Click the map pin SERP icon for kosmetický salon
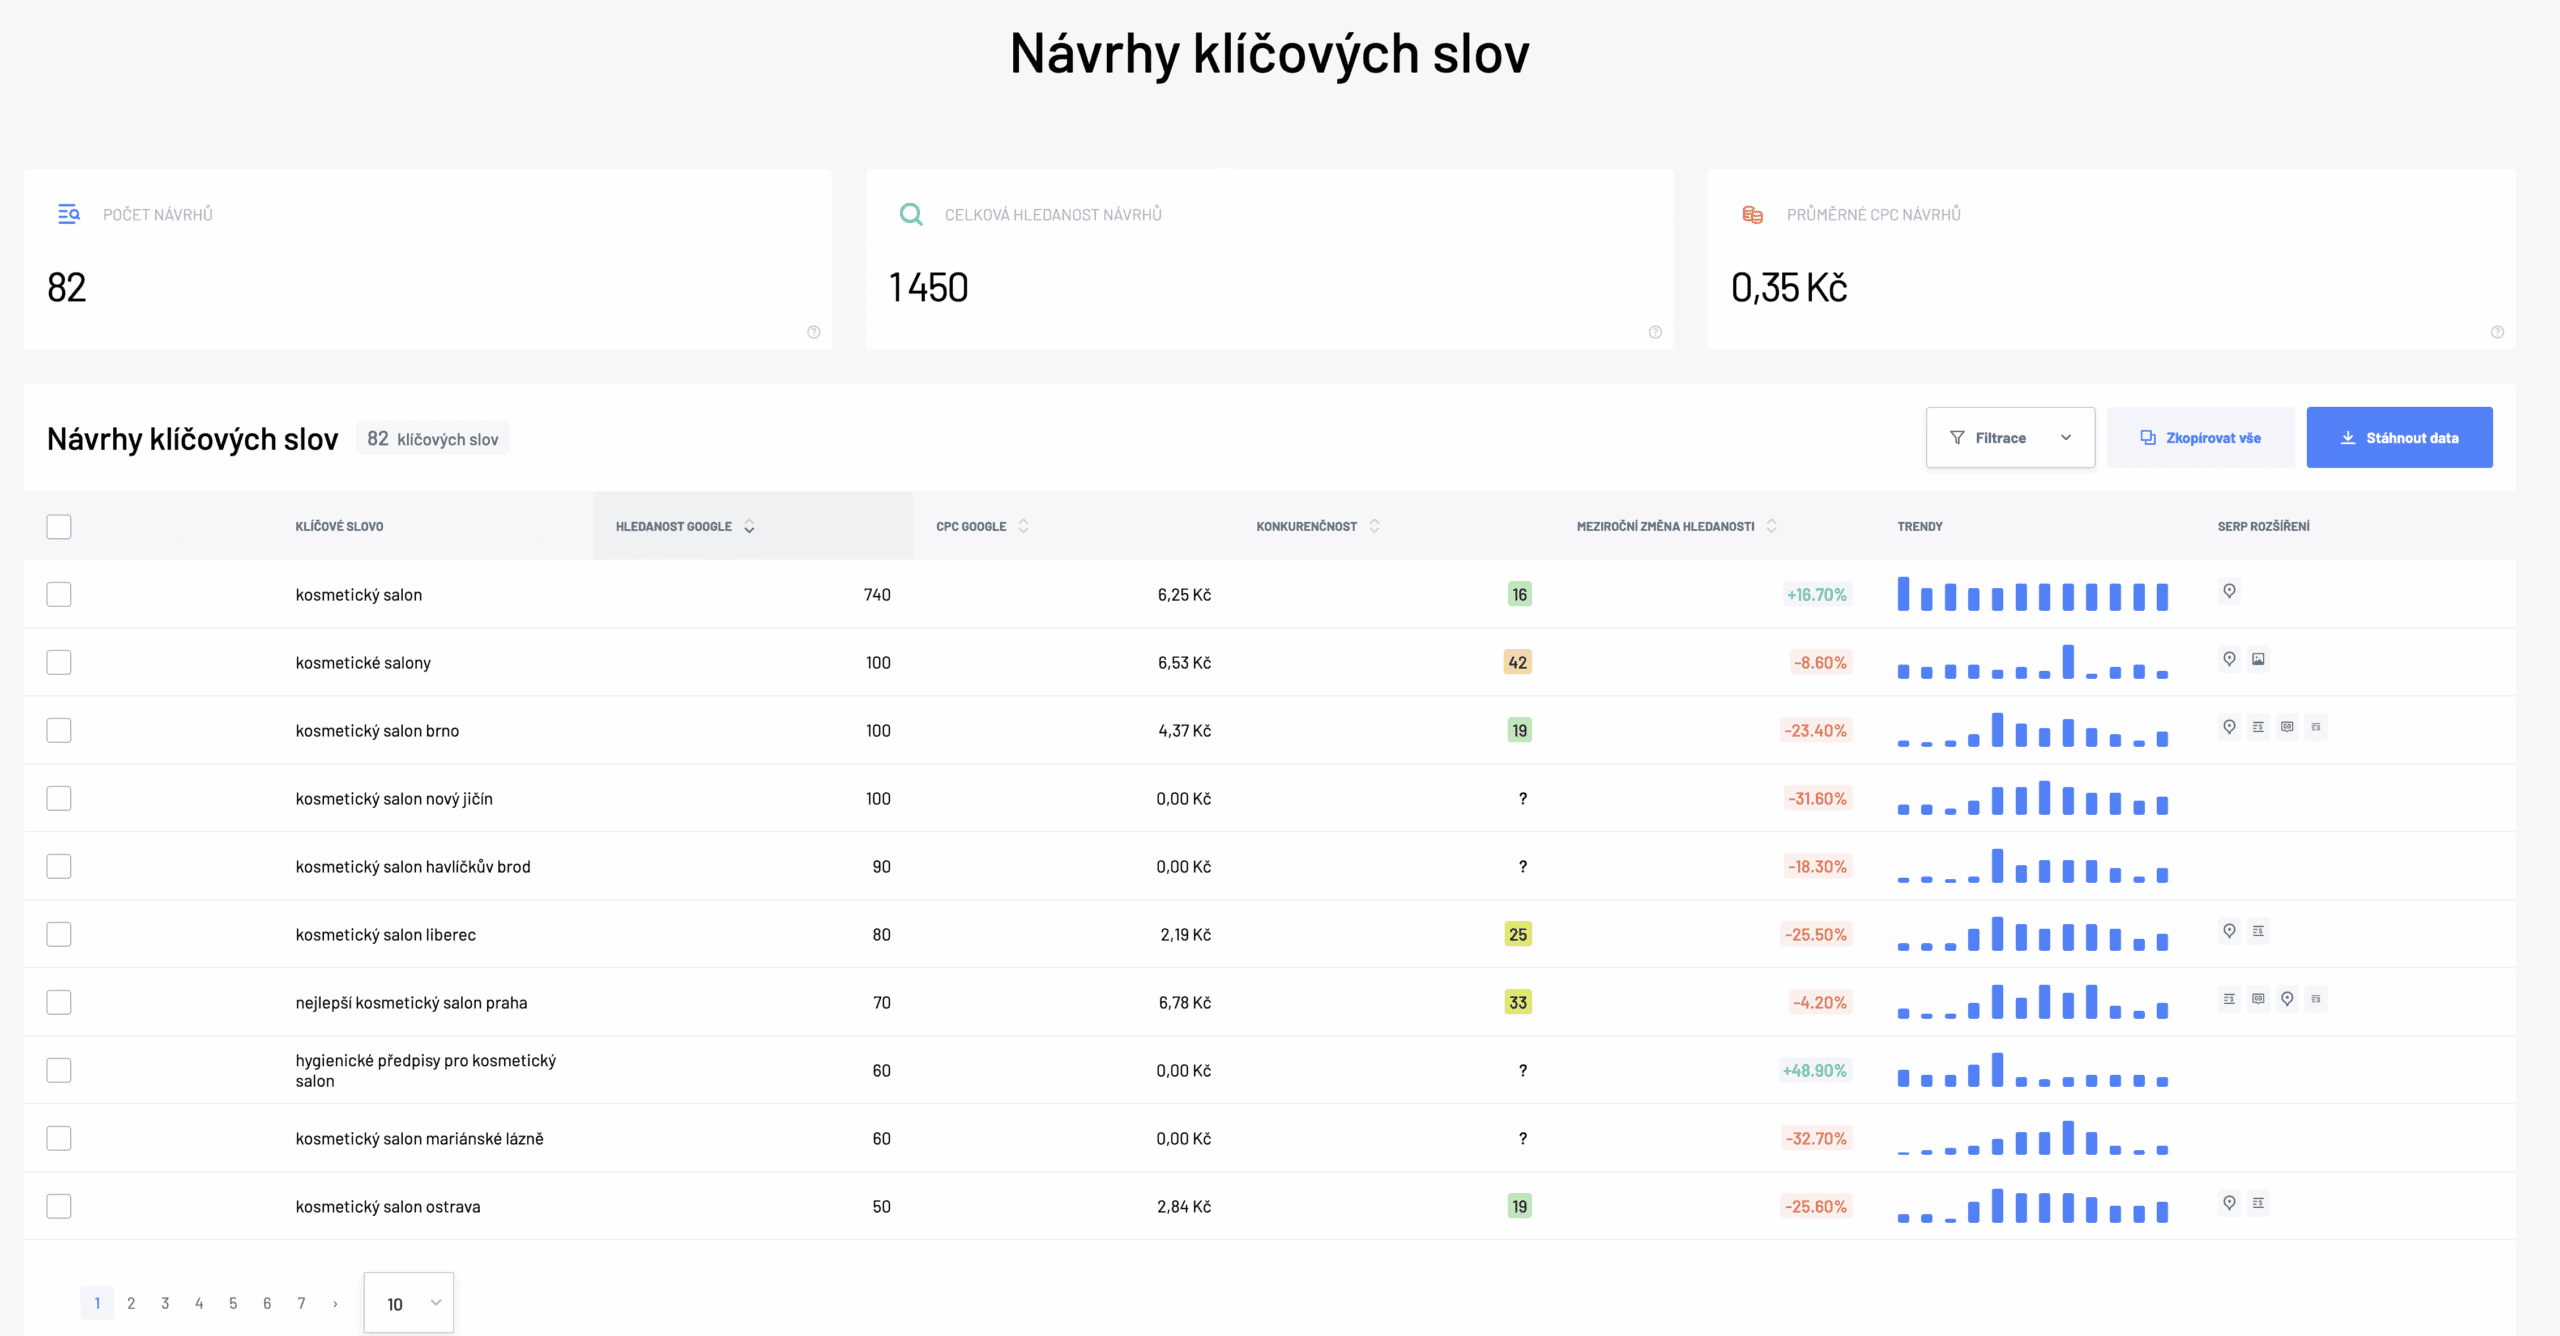Screen dimensions: 2560x1336 tap(2229, 591)
